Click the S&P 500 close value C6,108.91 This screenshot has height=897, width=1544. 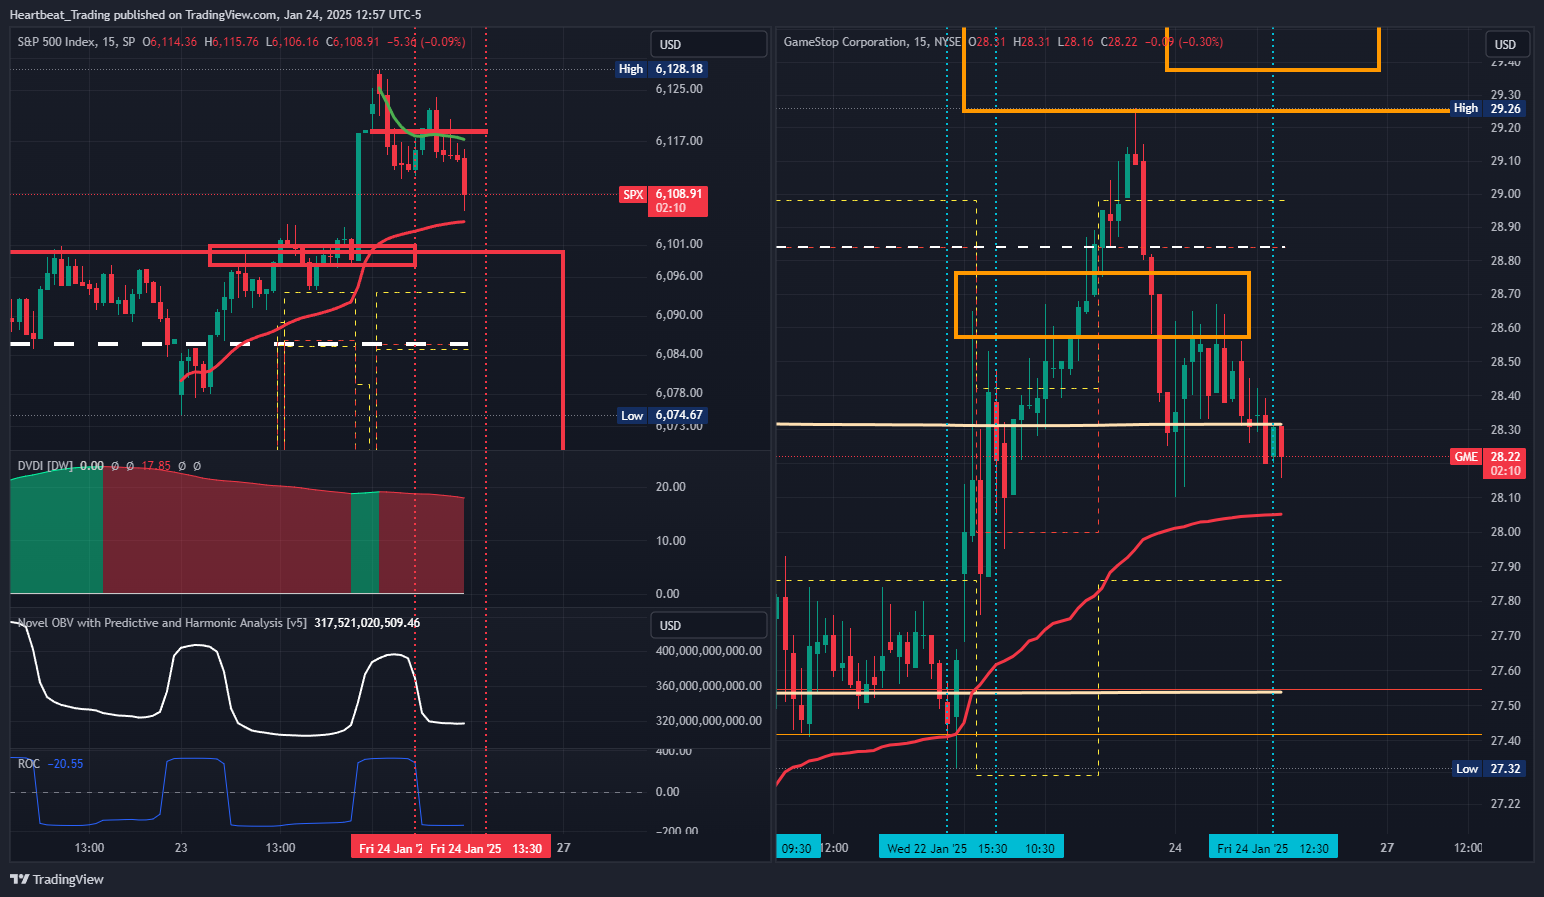pos(352,42)
